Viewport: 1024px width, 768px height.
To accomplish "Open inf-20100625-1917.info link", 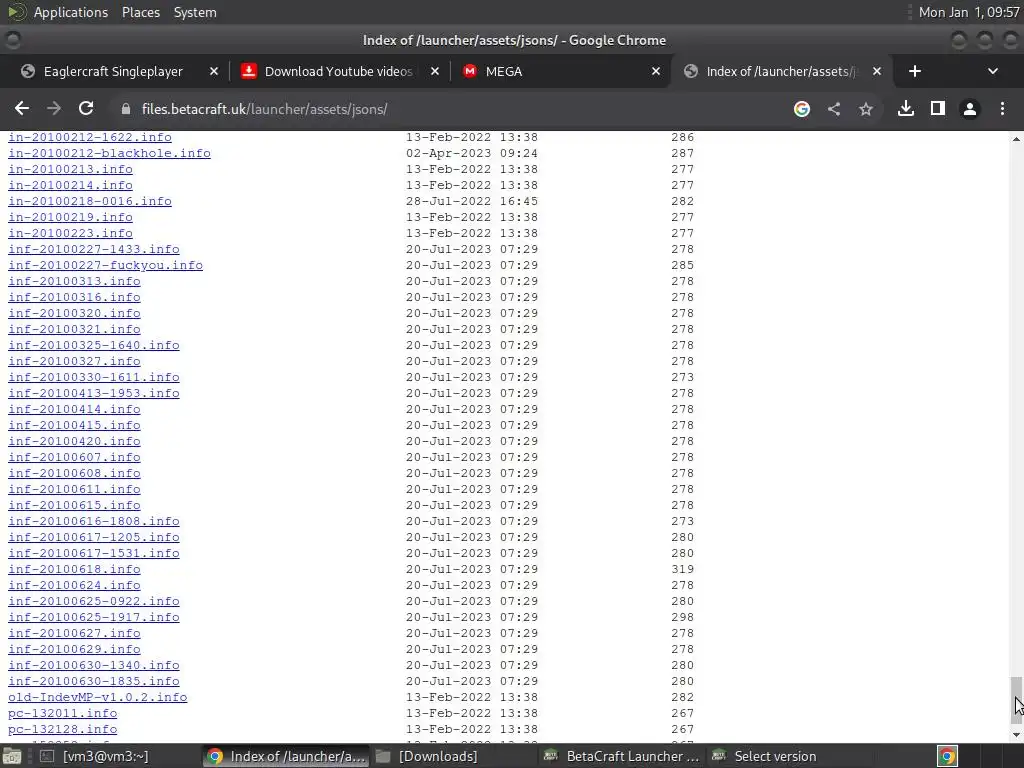I will pyautogui.click(x=93, y=617).
